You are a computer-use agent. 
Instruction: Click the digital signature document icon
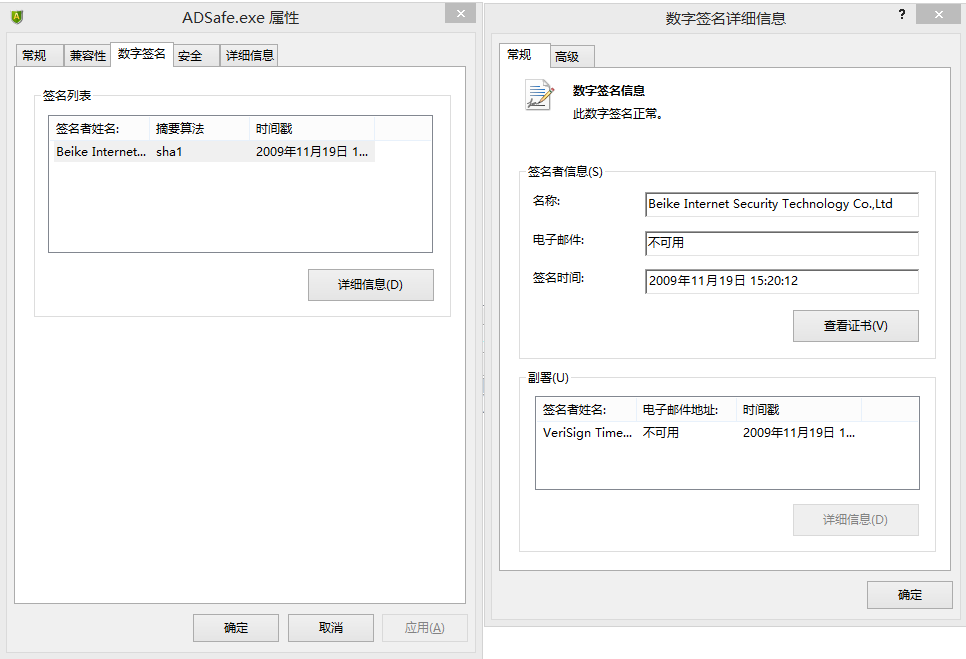(x=540, y=95)
